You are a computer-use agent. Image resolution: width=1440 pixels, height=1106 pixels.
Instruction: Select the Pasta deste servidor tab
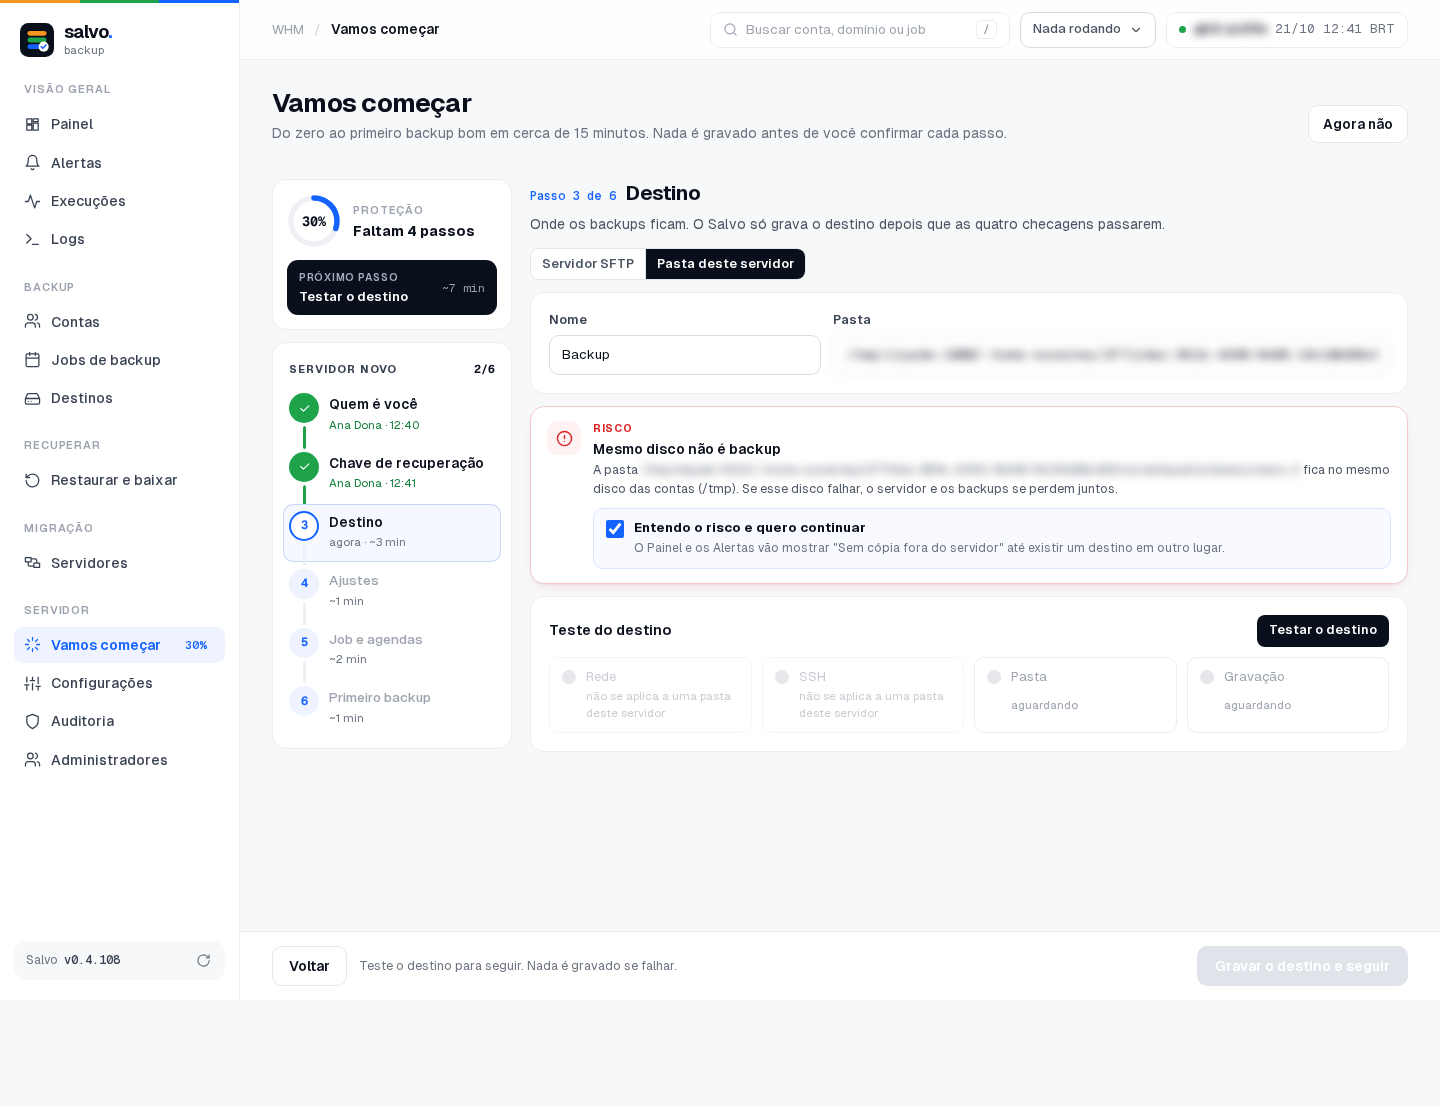(725, 264)
